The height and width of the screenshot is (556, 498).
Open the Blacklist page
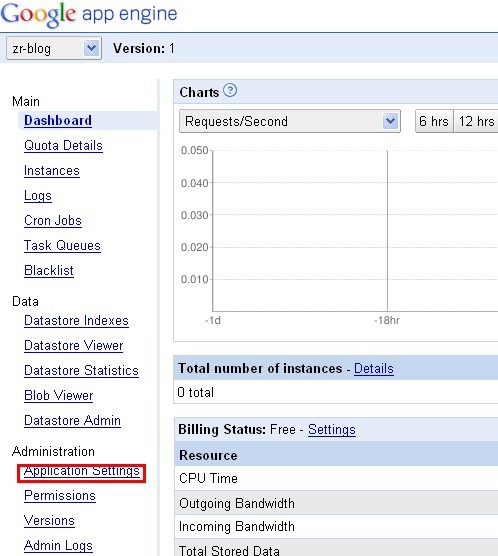pyautogui.click(x=49, y=271)
